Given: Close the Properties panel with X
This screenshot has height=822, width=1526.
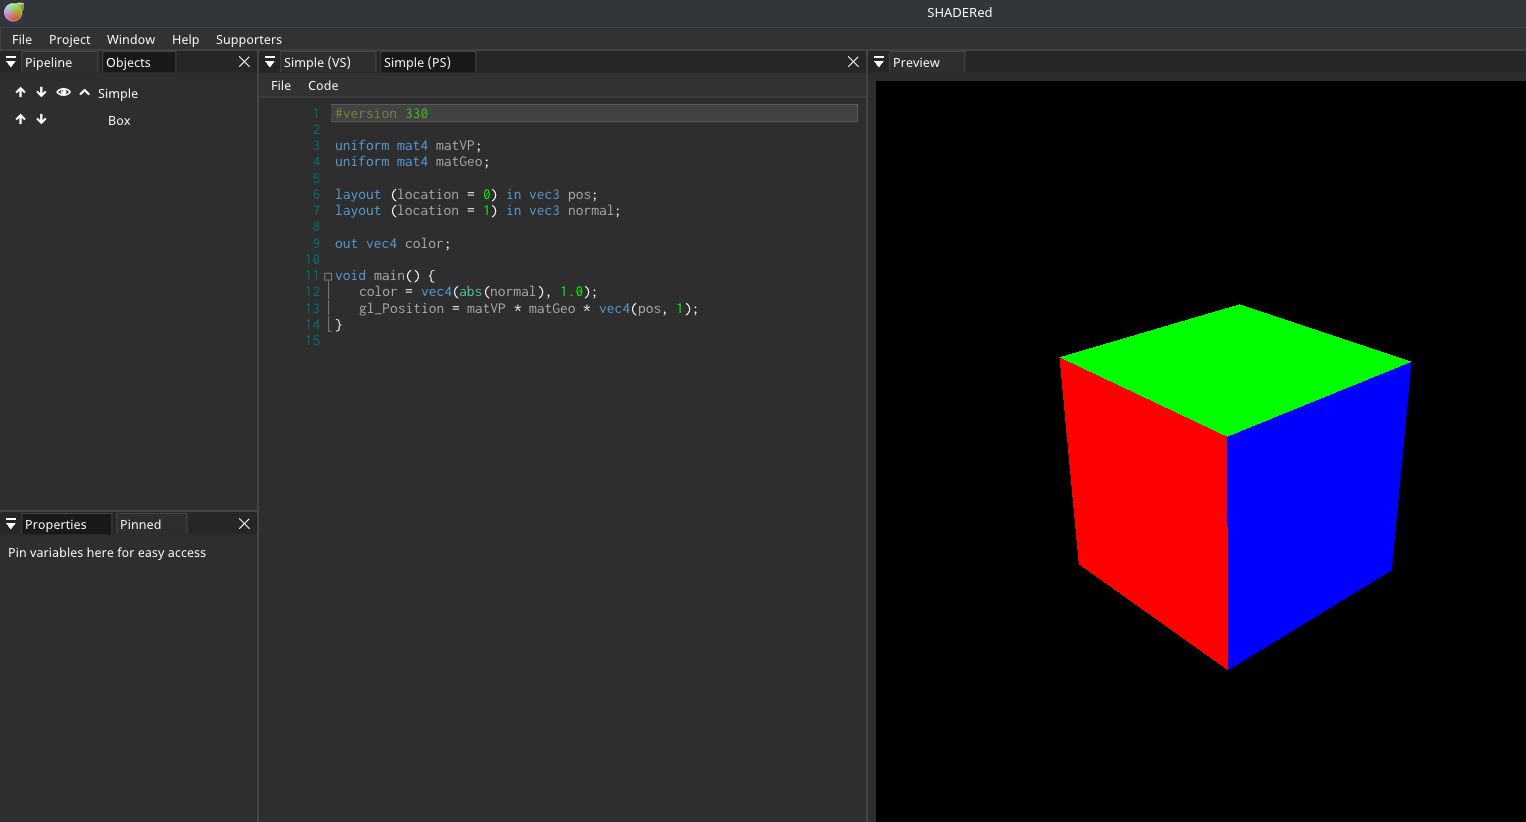Looking at the screenshot, I should point(244,524).
